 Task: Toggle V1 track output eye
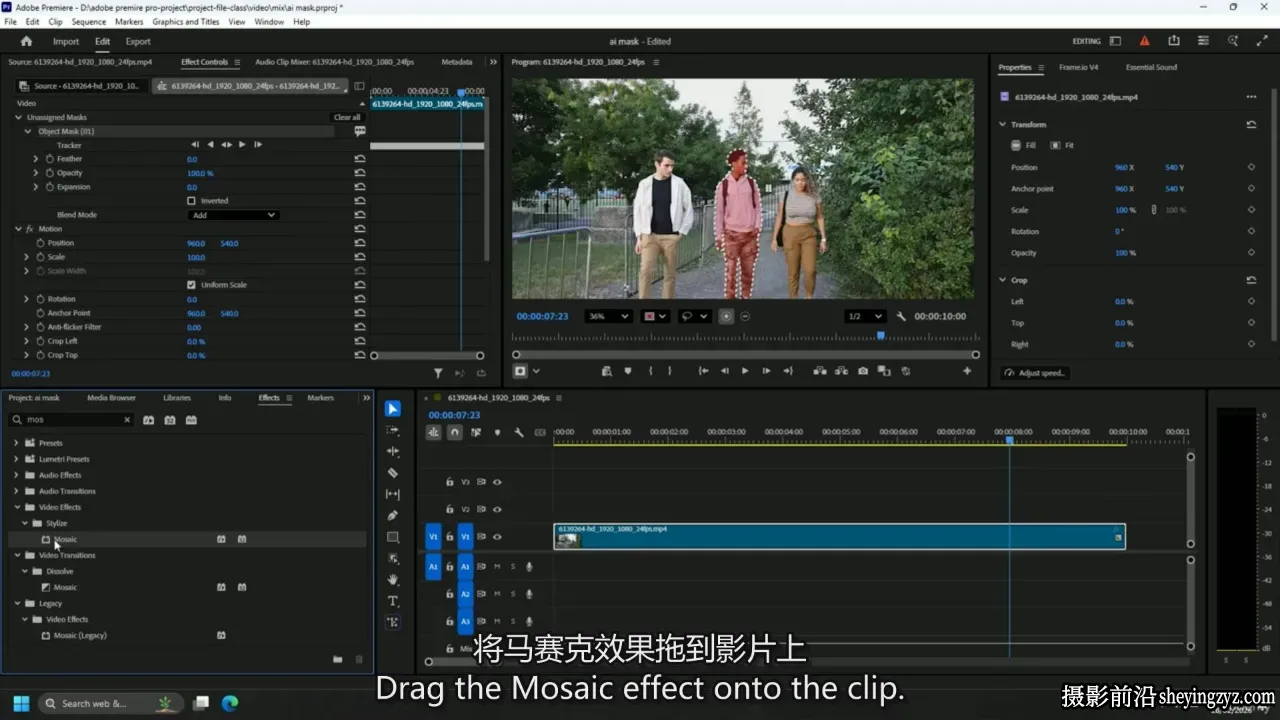tap(497, 537)
